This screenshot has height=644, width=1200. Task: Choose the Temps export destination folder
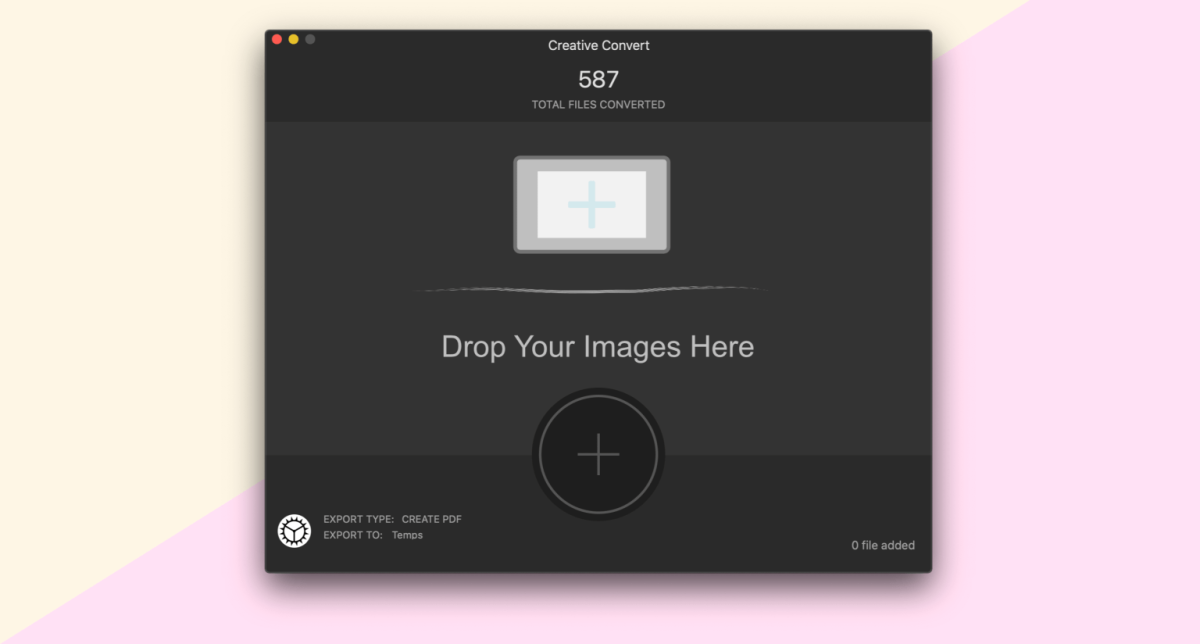point(407,535)
